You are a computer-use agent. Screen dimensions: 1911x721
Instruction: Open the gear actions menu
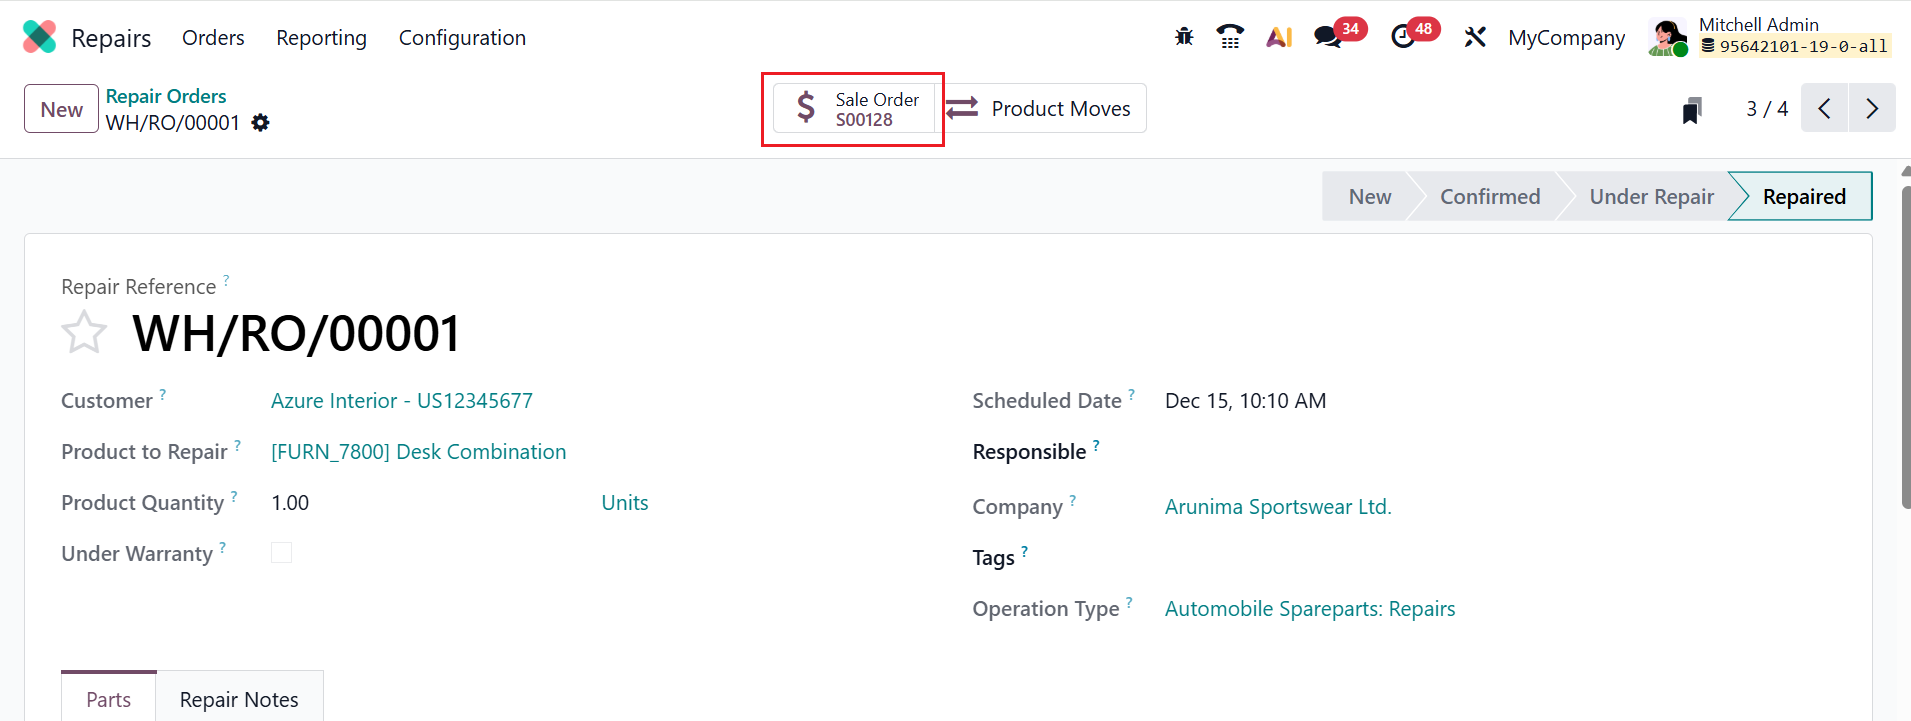[x=261, y=123]
